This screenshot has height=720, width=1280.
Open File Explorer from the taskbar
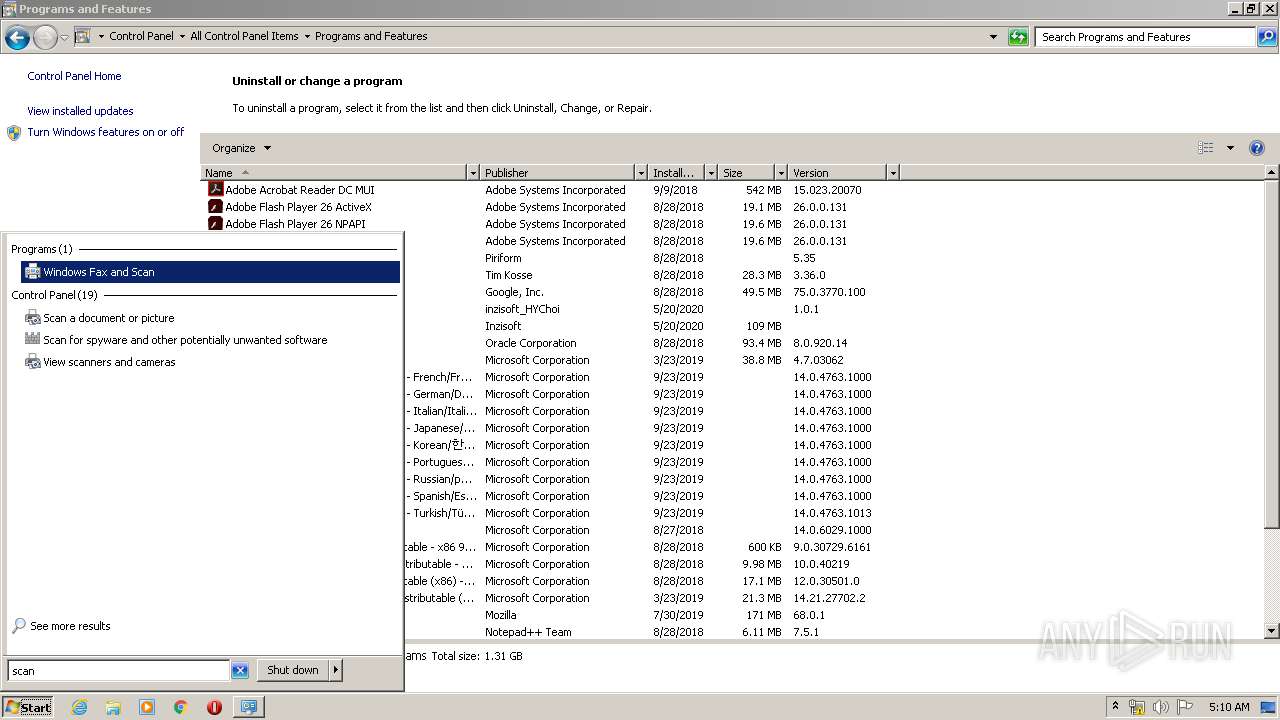click(113, 707)
